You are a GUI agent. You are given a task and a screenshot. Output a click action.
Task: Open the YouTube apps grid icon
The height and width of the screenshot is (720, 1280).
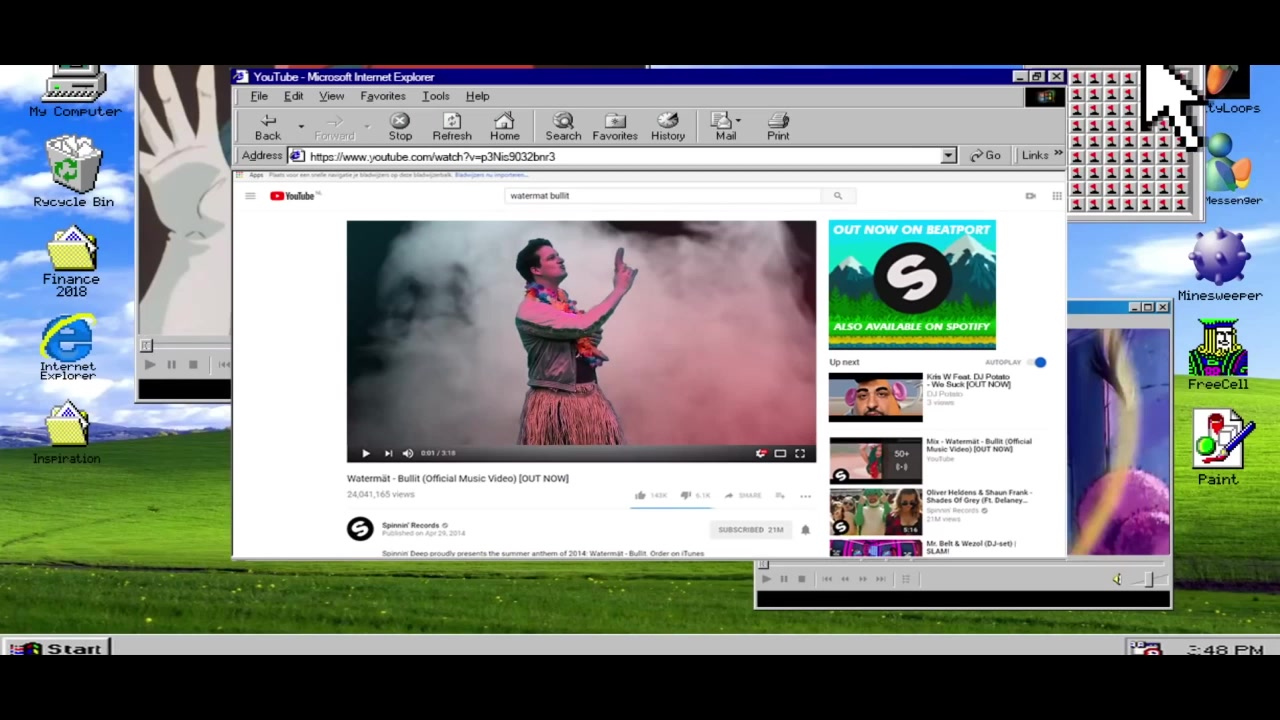(1056, 196)
